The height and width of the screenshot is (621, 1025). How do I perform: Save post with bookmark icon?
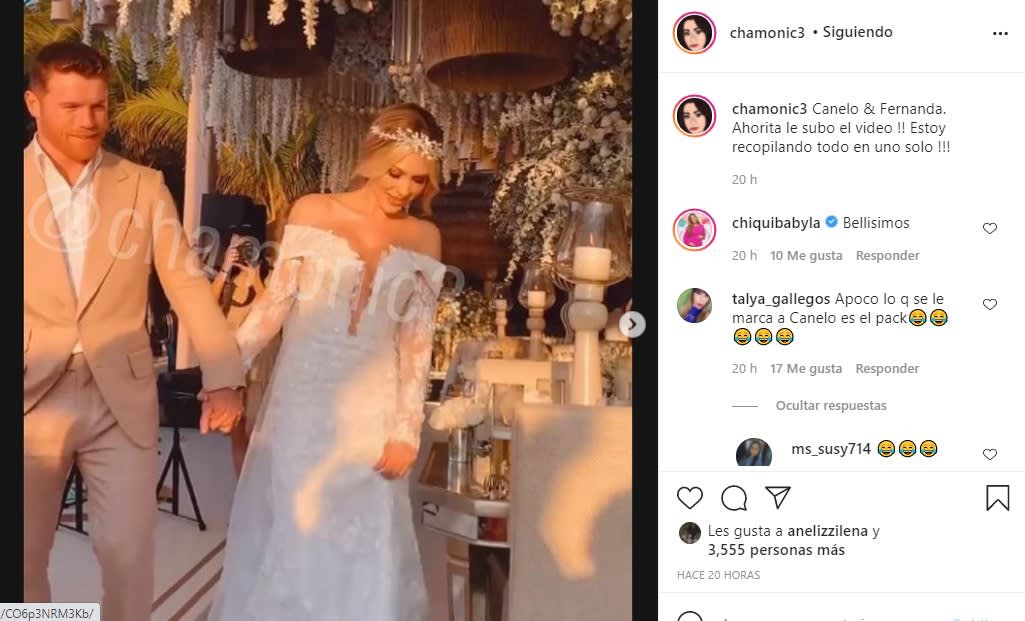tap(998, 498)
